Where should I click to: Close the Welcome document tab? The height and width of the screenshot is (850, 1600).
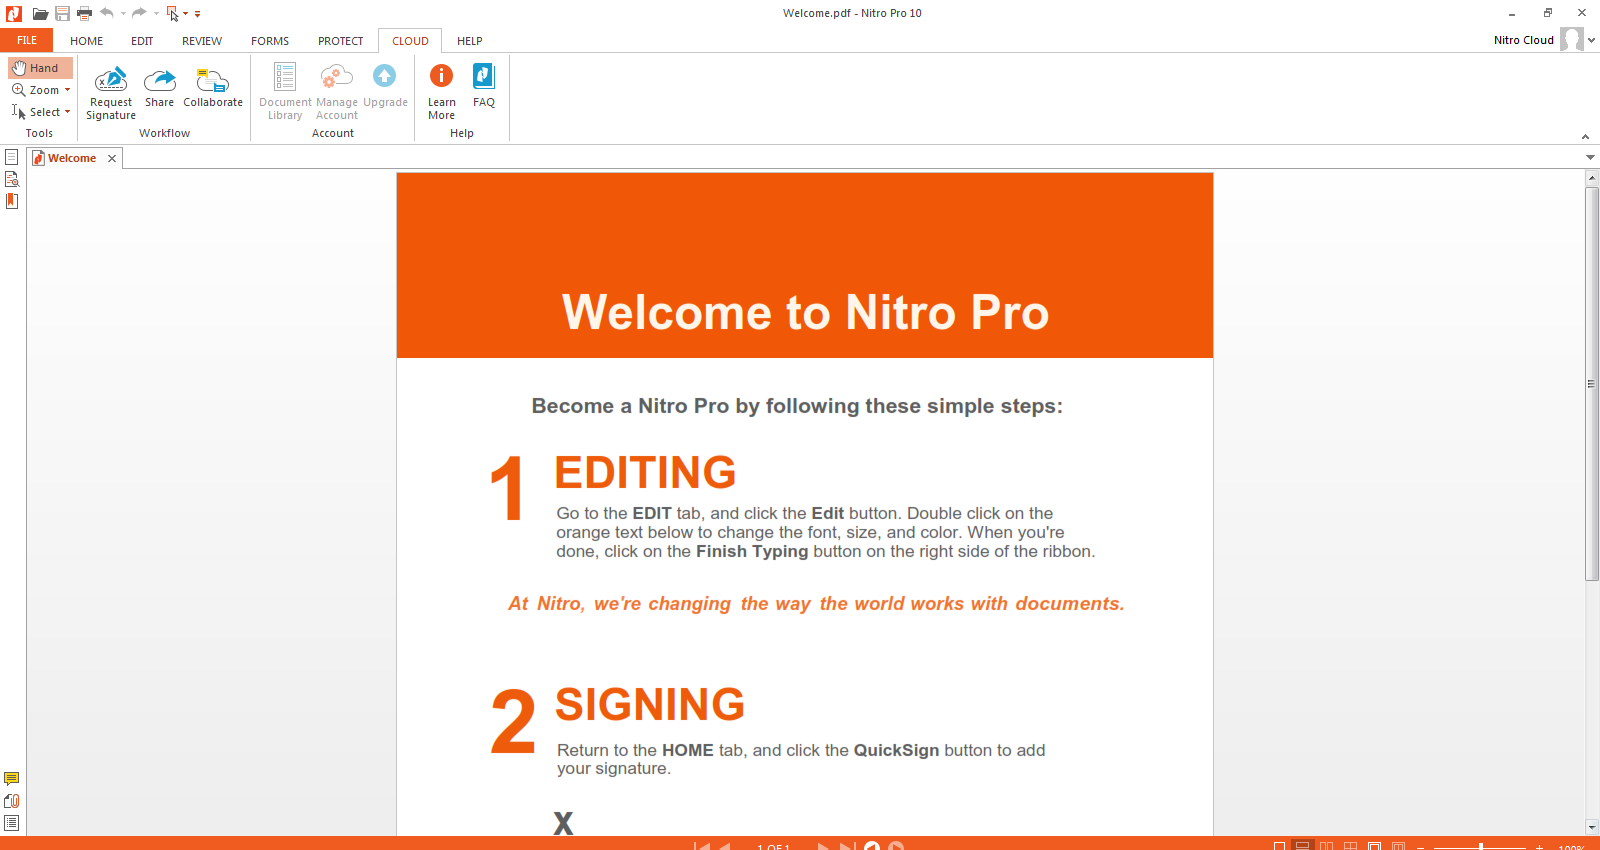coord(112,158)
